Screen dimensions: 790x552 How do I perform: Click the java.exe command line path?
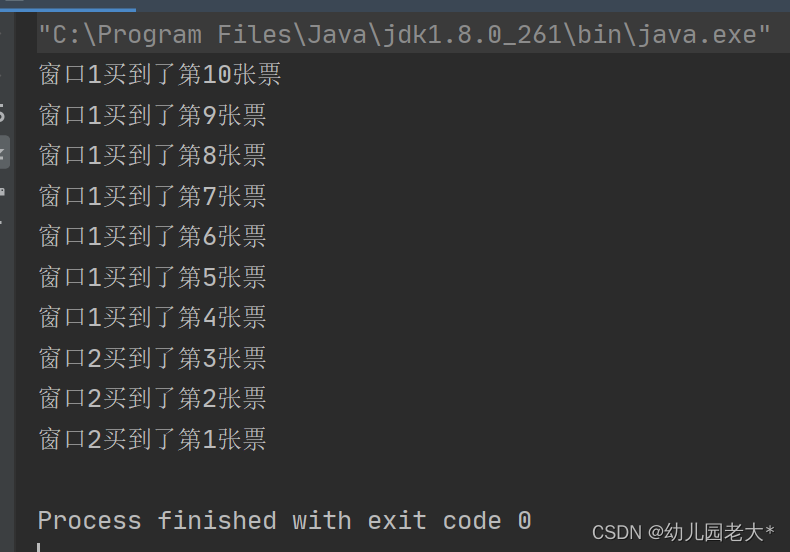(x=404, y=35)
